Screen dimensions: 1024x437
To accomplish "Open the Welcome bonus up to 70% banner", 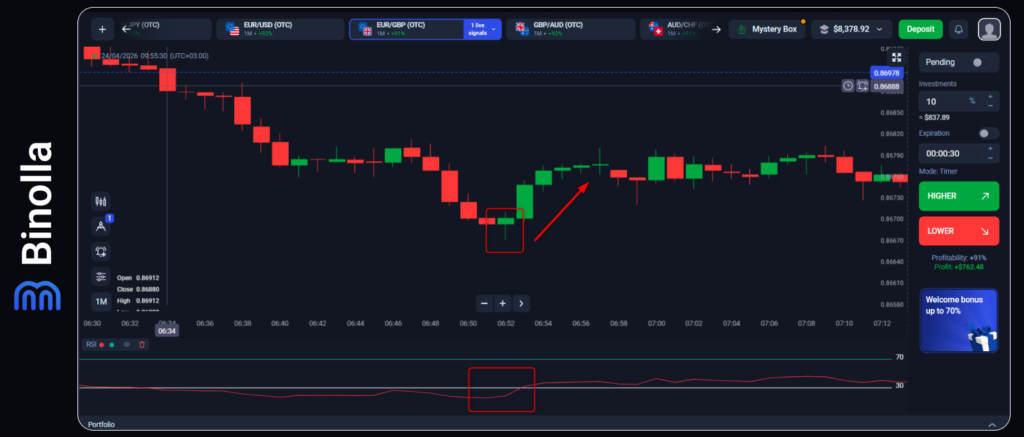I will pyautogui.click(x=959, y=320).
